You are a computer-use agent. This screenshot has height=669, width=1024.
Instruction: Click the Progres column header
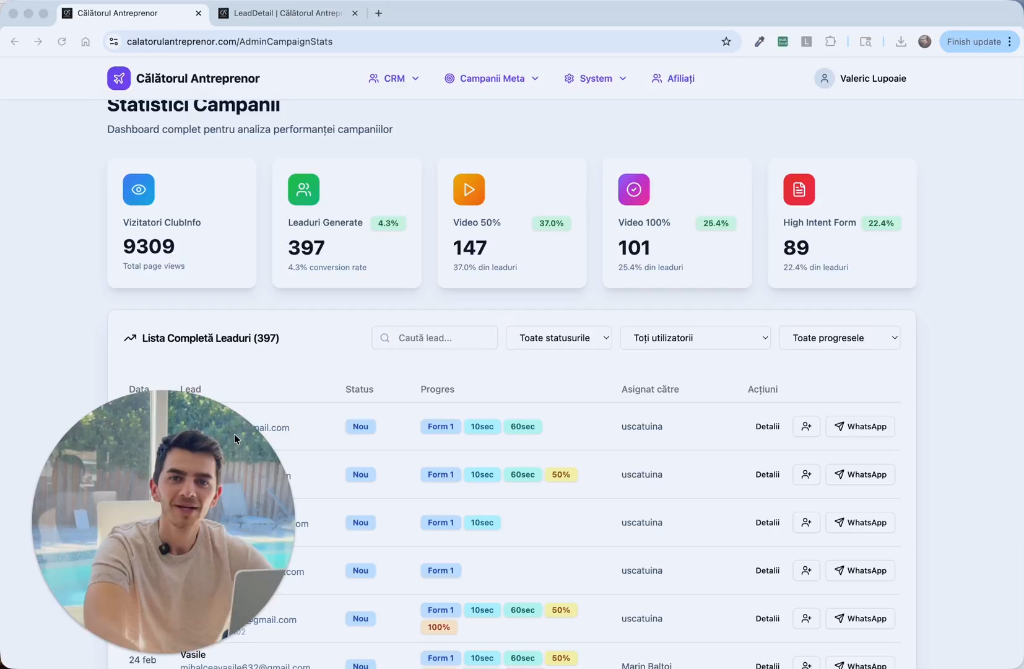click(438, 389)
